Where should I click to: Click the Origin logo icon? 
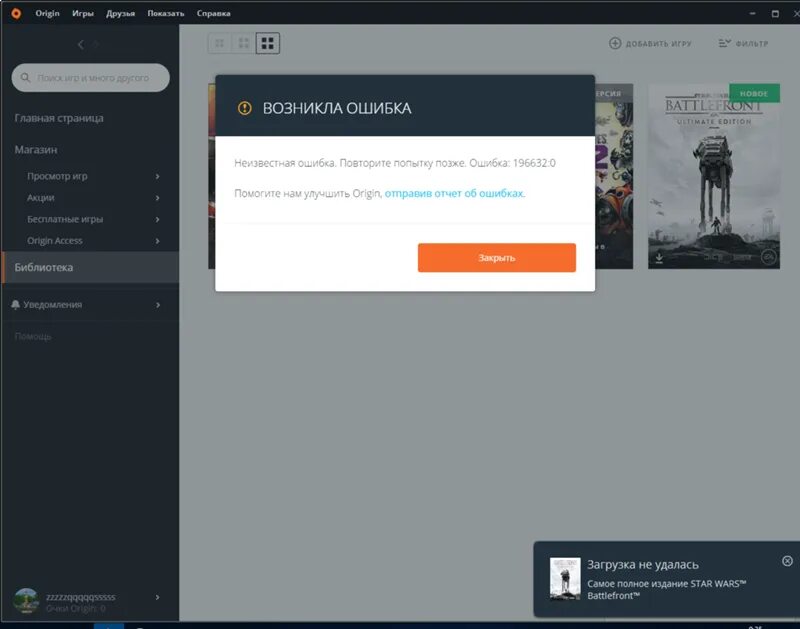pyautogui.click(x=16, y=13)
